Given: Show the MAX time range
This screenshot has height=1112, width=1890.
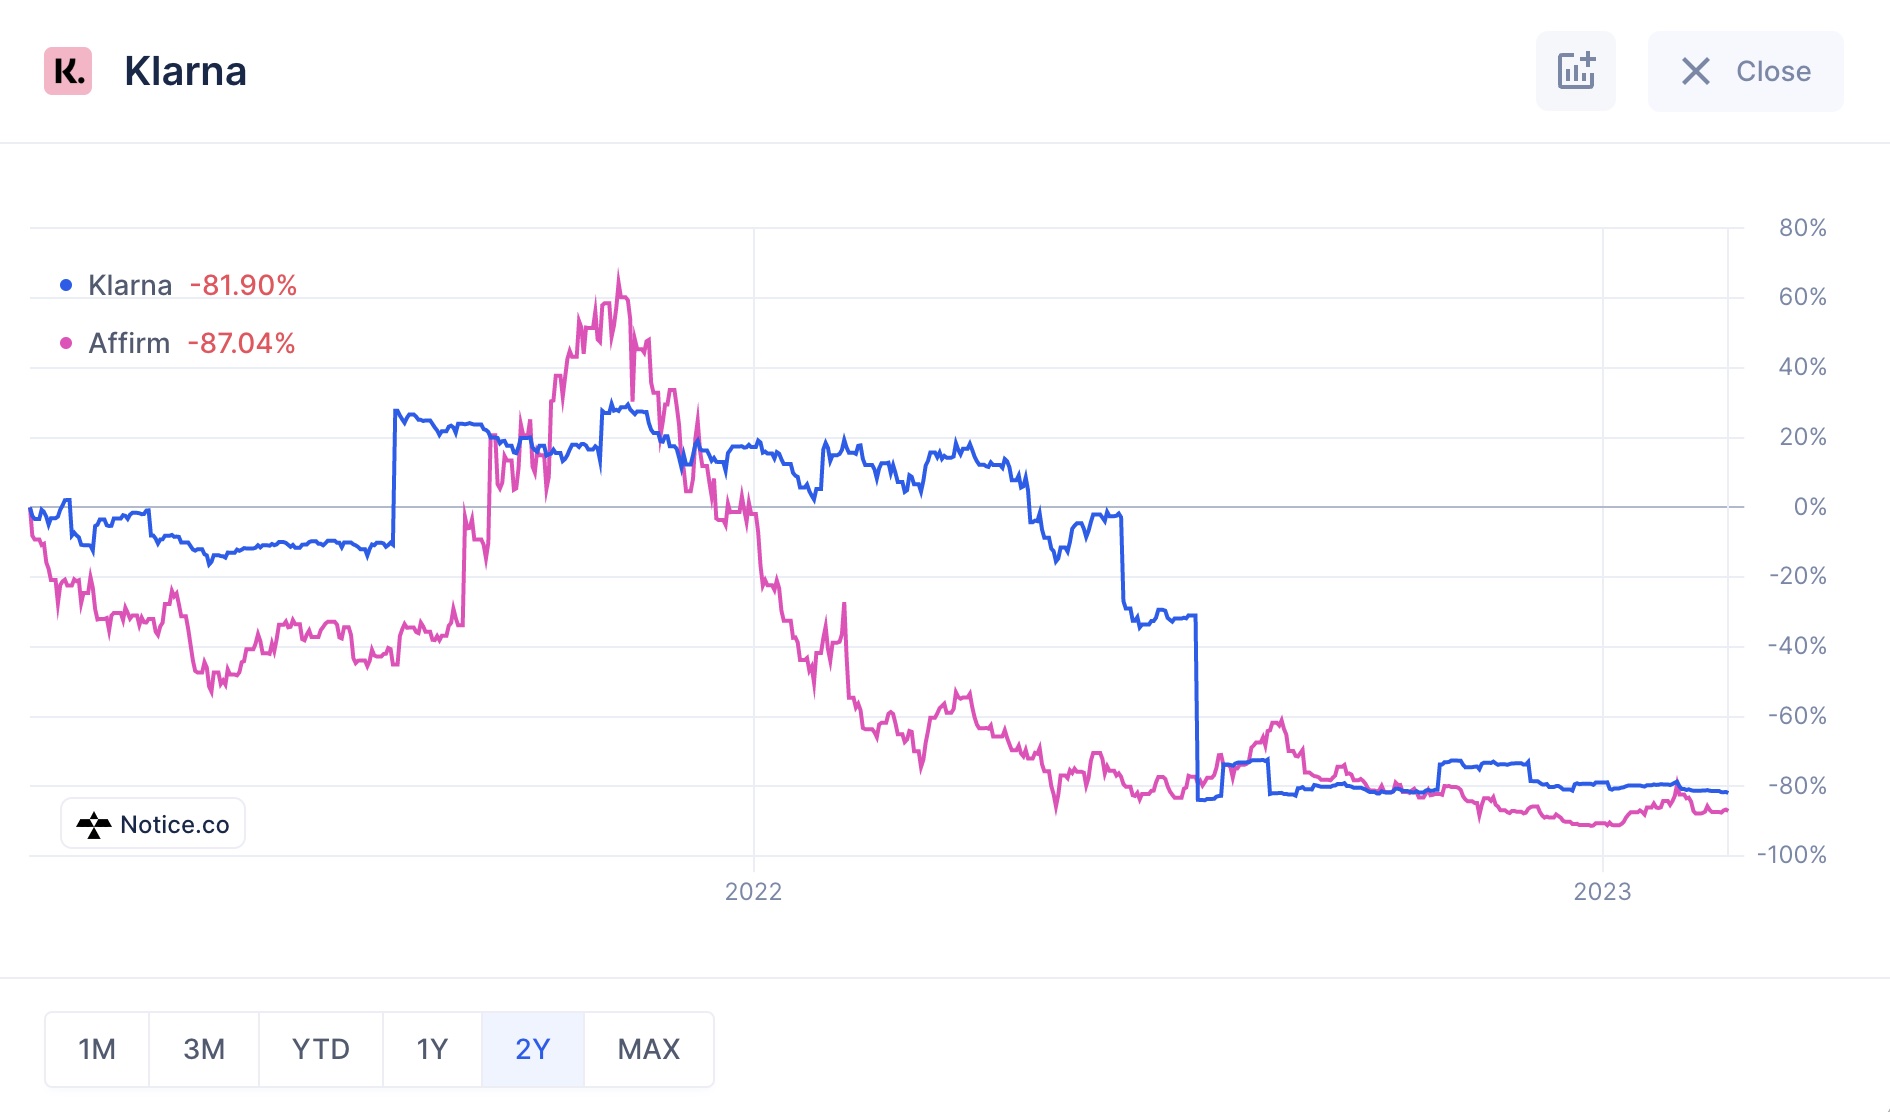Looking at the screenshot, I should (x=649, y=1049).
